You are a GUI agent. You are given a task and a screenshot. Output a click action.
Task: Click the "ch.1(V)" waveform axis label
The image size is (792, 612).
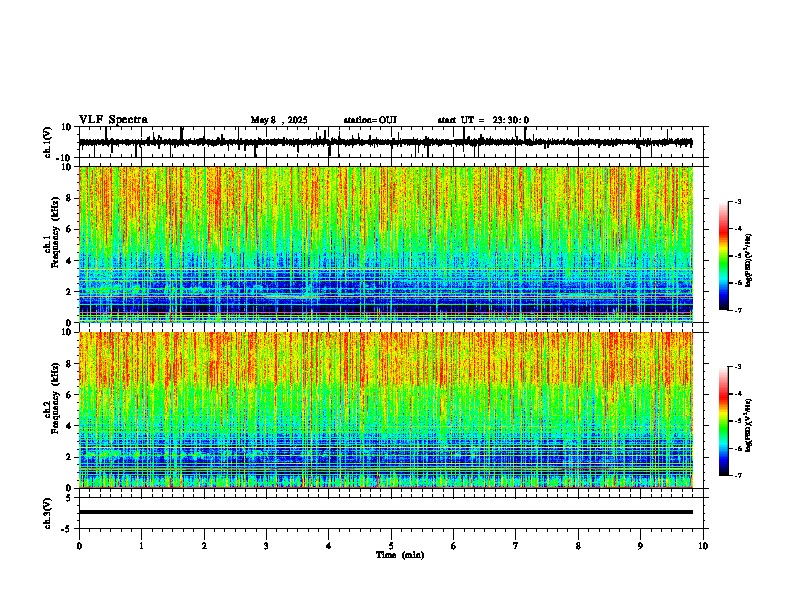(x=48, y=142)
